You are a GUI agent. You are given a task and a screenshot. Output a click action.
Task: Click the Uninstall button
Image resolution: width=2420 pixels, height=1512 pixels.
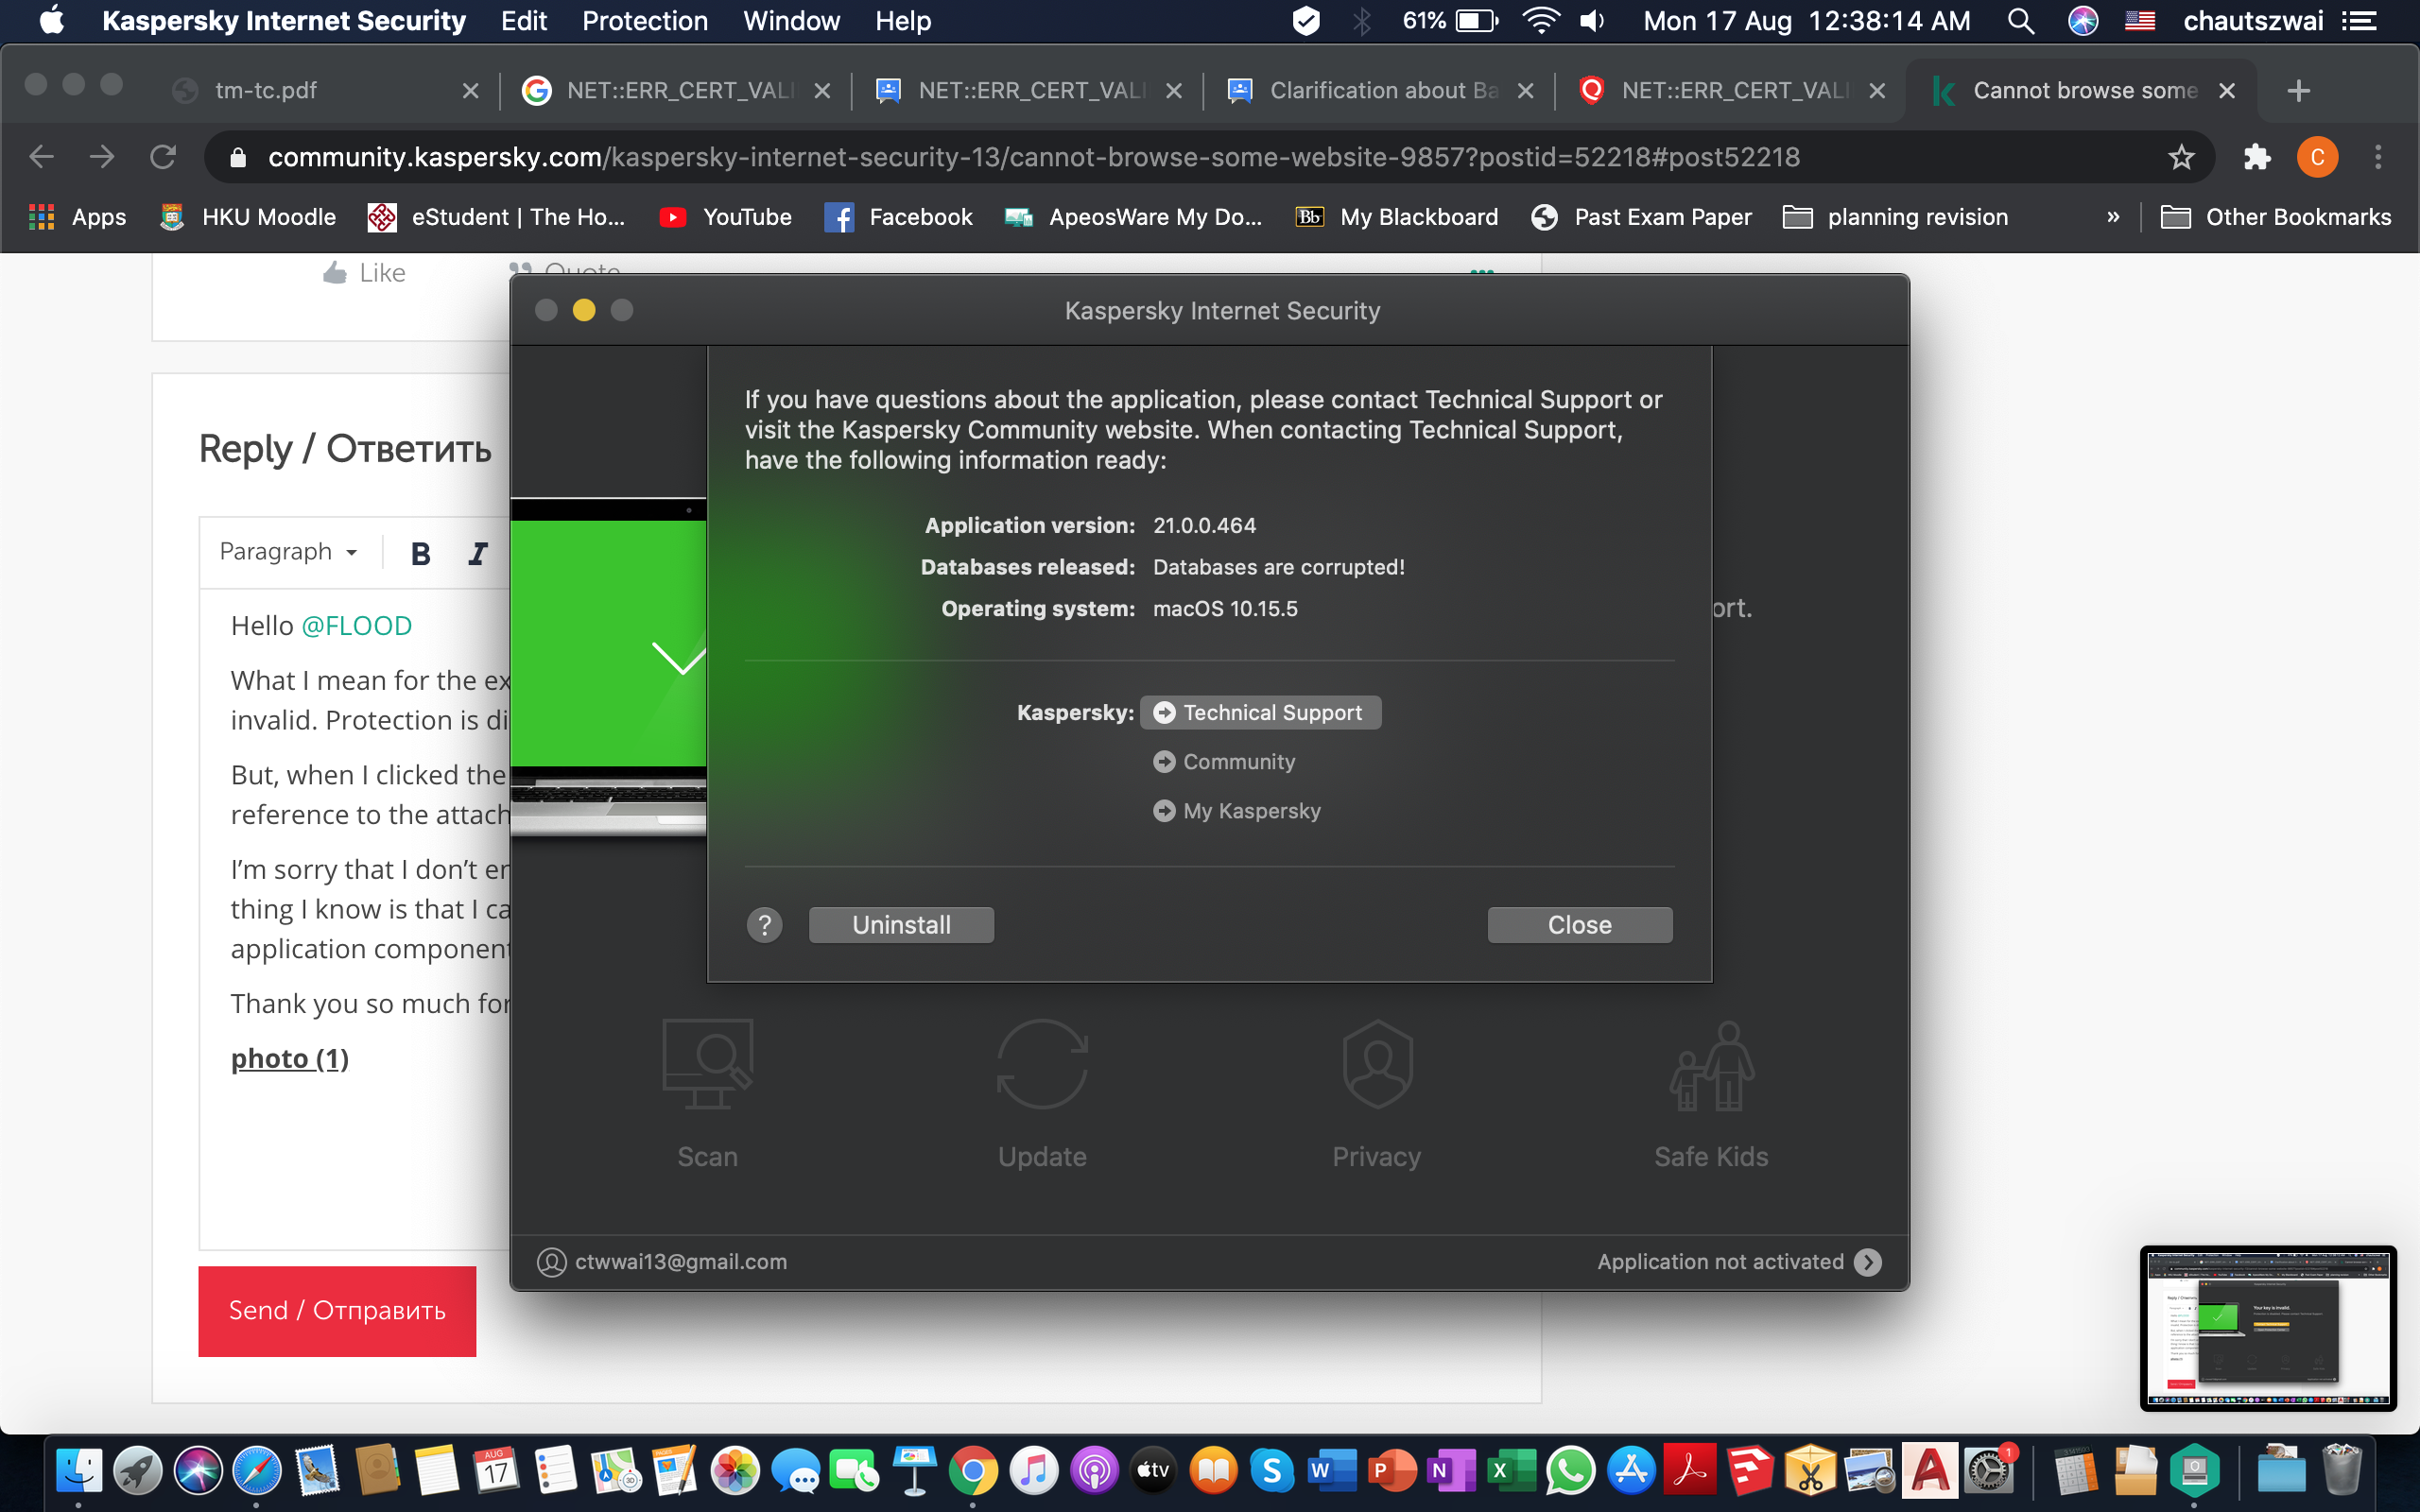pos(901,925)
